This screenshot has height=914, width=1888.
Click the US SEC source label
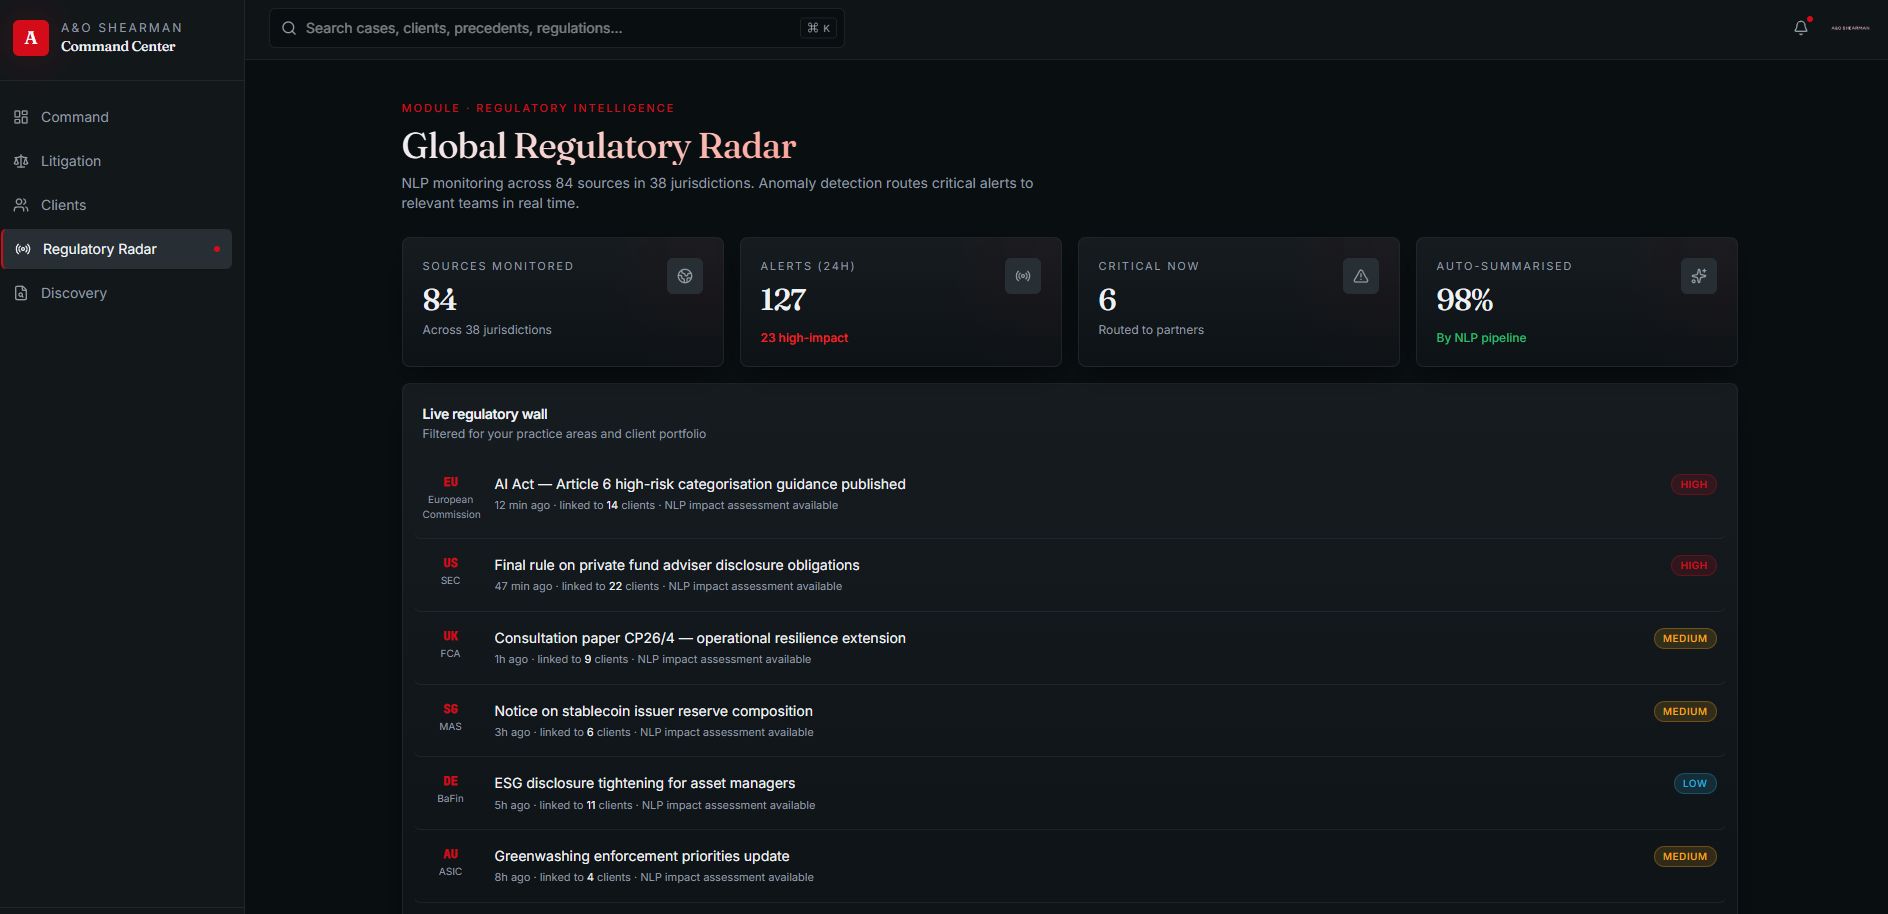(x=451, y=571)
